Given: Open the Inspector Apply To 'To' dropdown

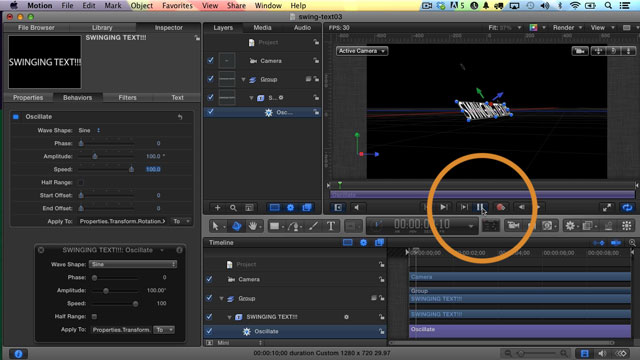Looking at the screenshot, I should 181,221.
